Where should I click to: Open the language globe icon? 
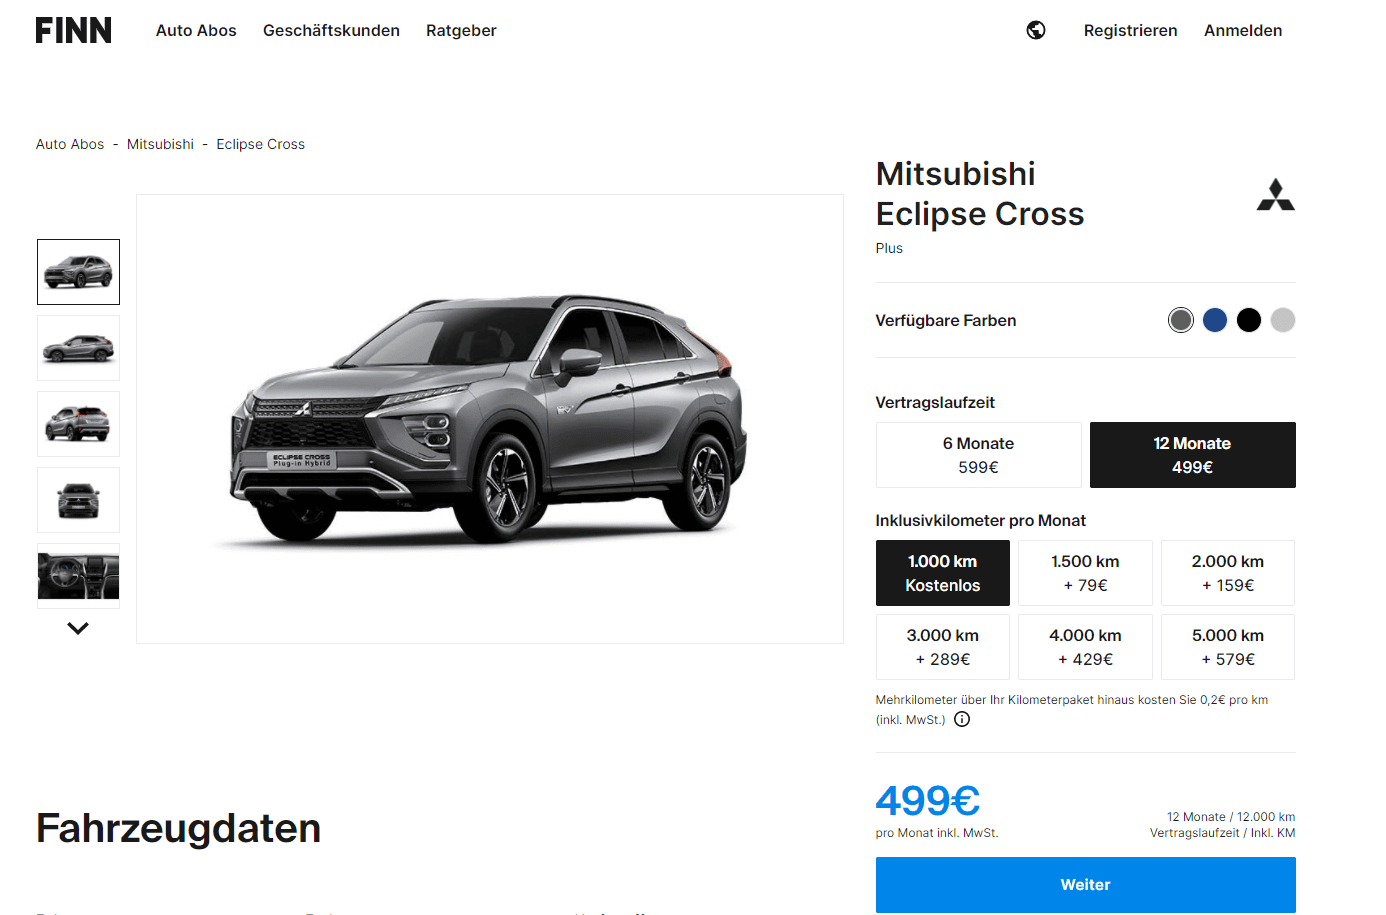pos(1036,30)
